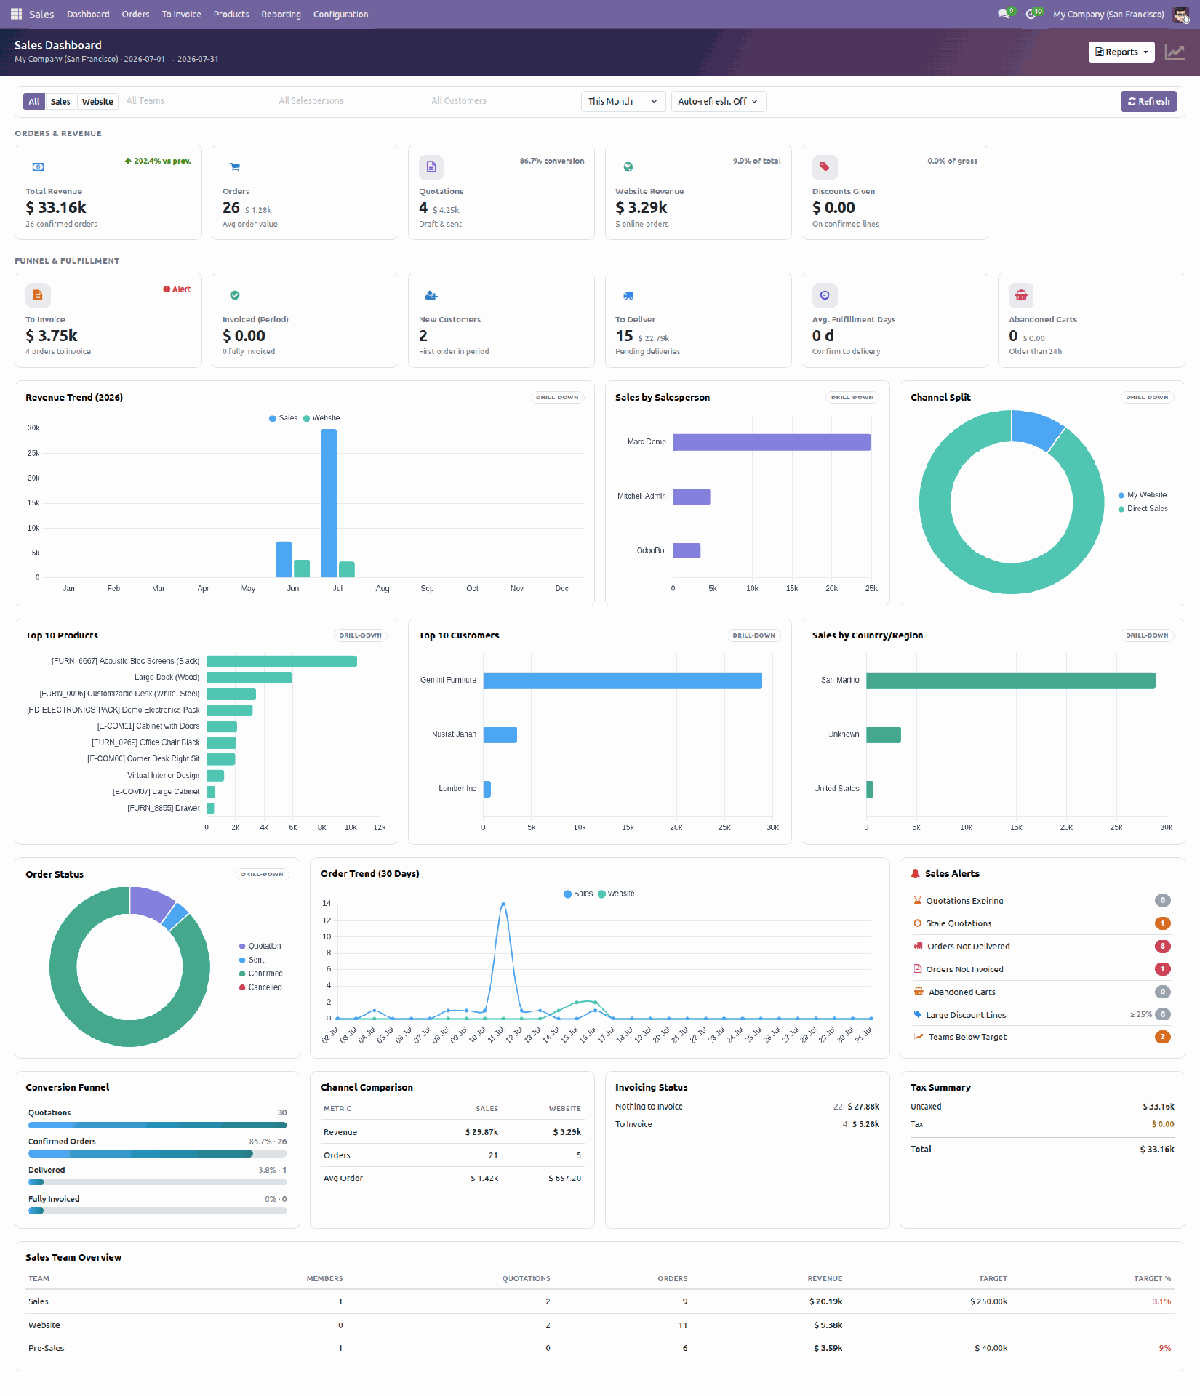The image size is (1200, 1396).
Task: Click the New Customers user-plus icon
Action: (431, 295)
